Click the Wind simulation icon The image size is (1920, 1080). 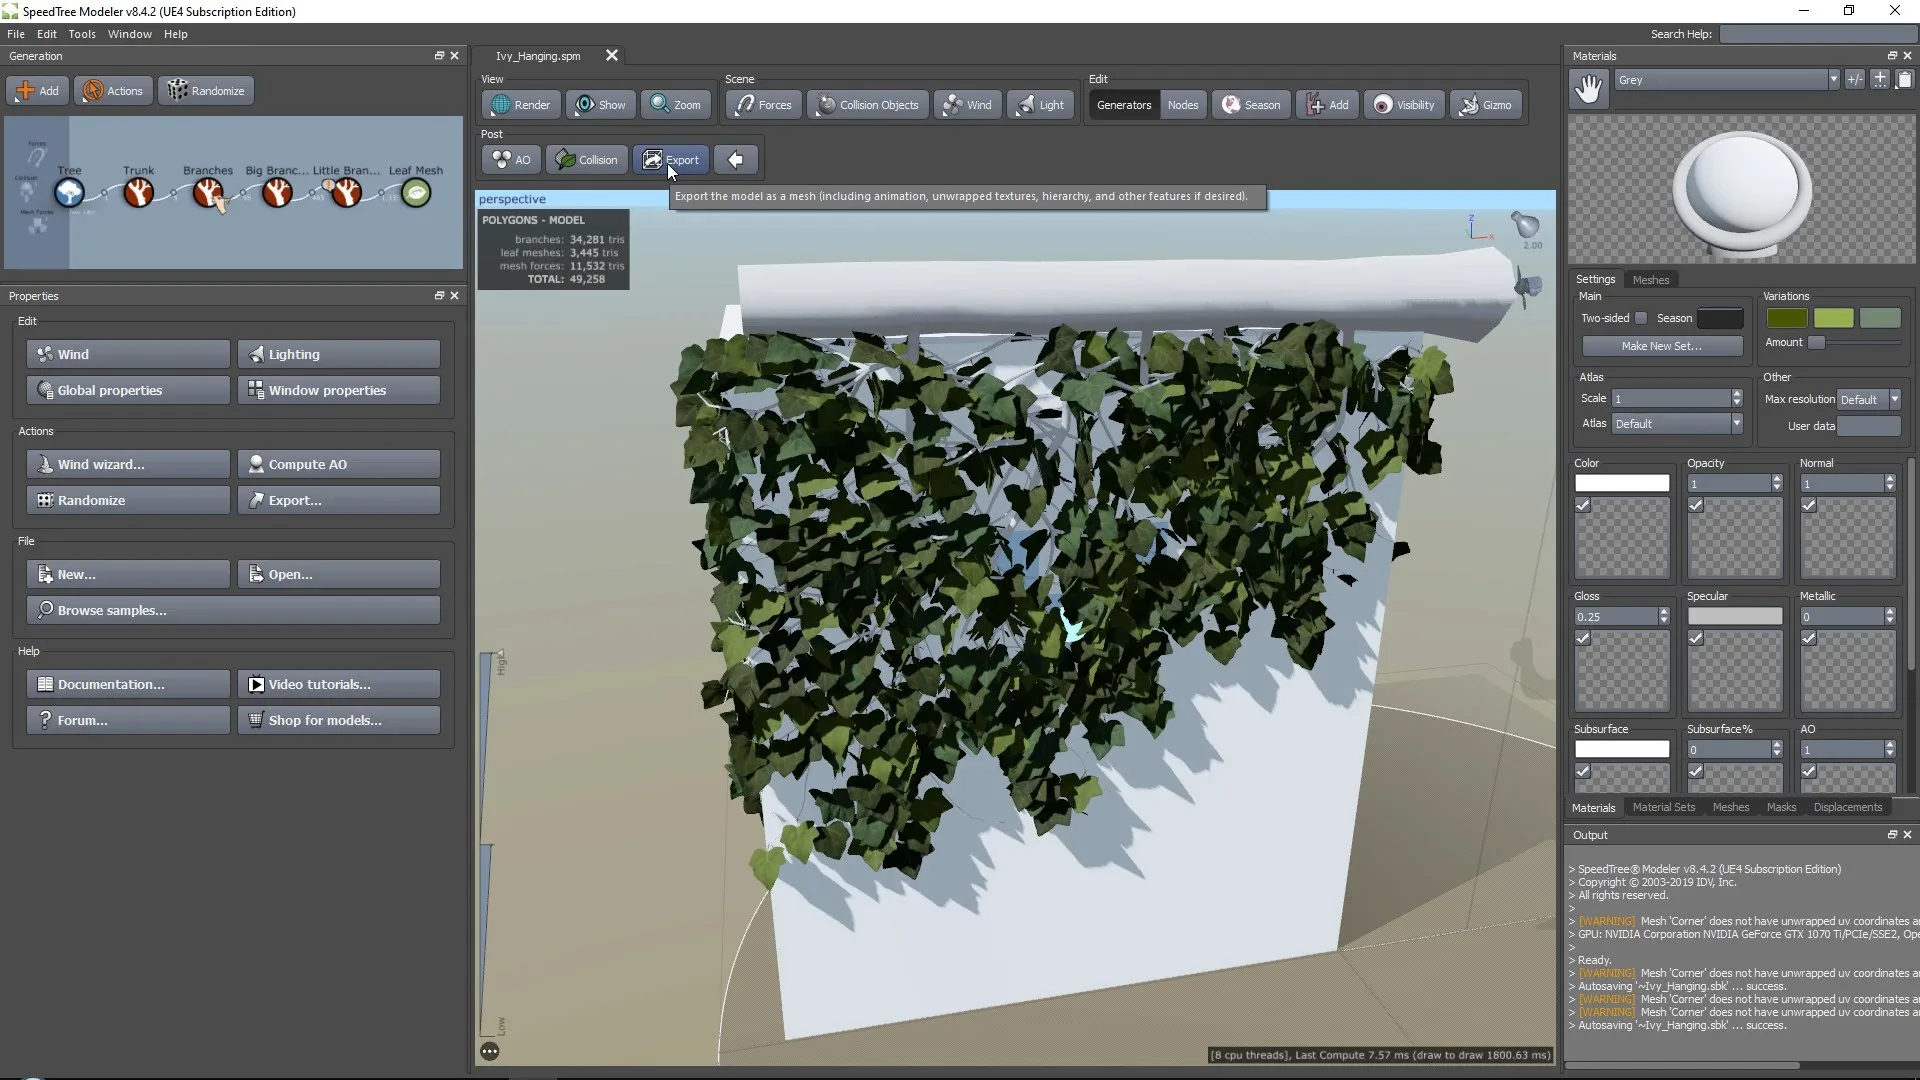pyautogui.click(x=969, y=104)
